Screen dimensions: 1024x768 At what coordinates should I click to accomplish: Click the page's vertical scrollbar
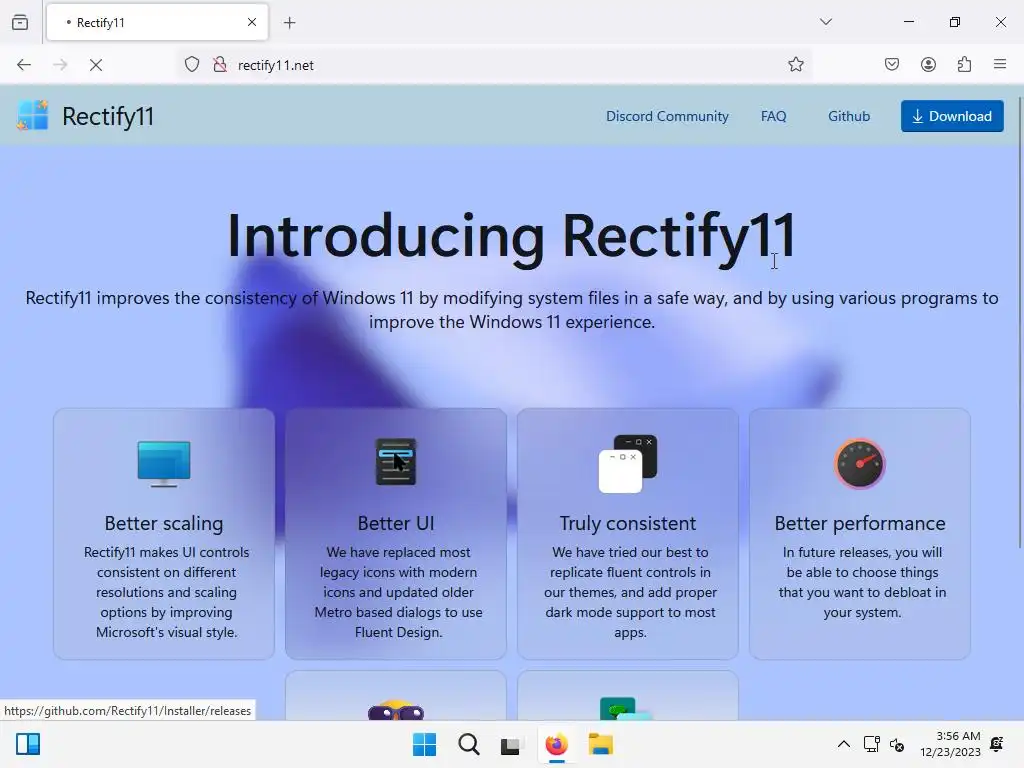click(1019, 322)
